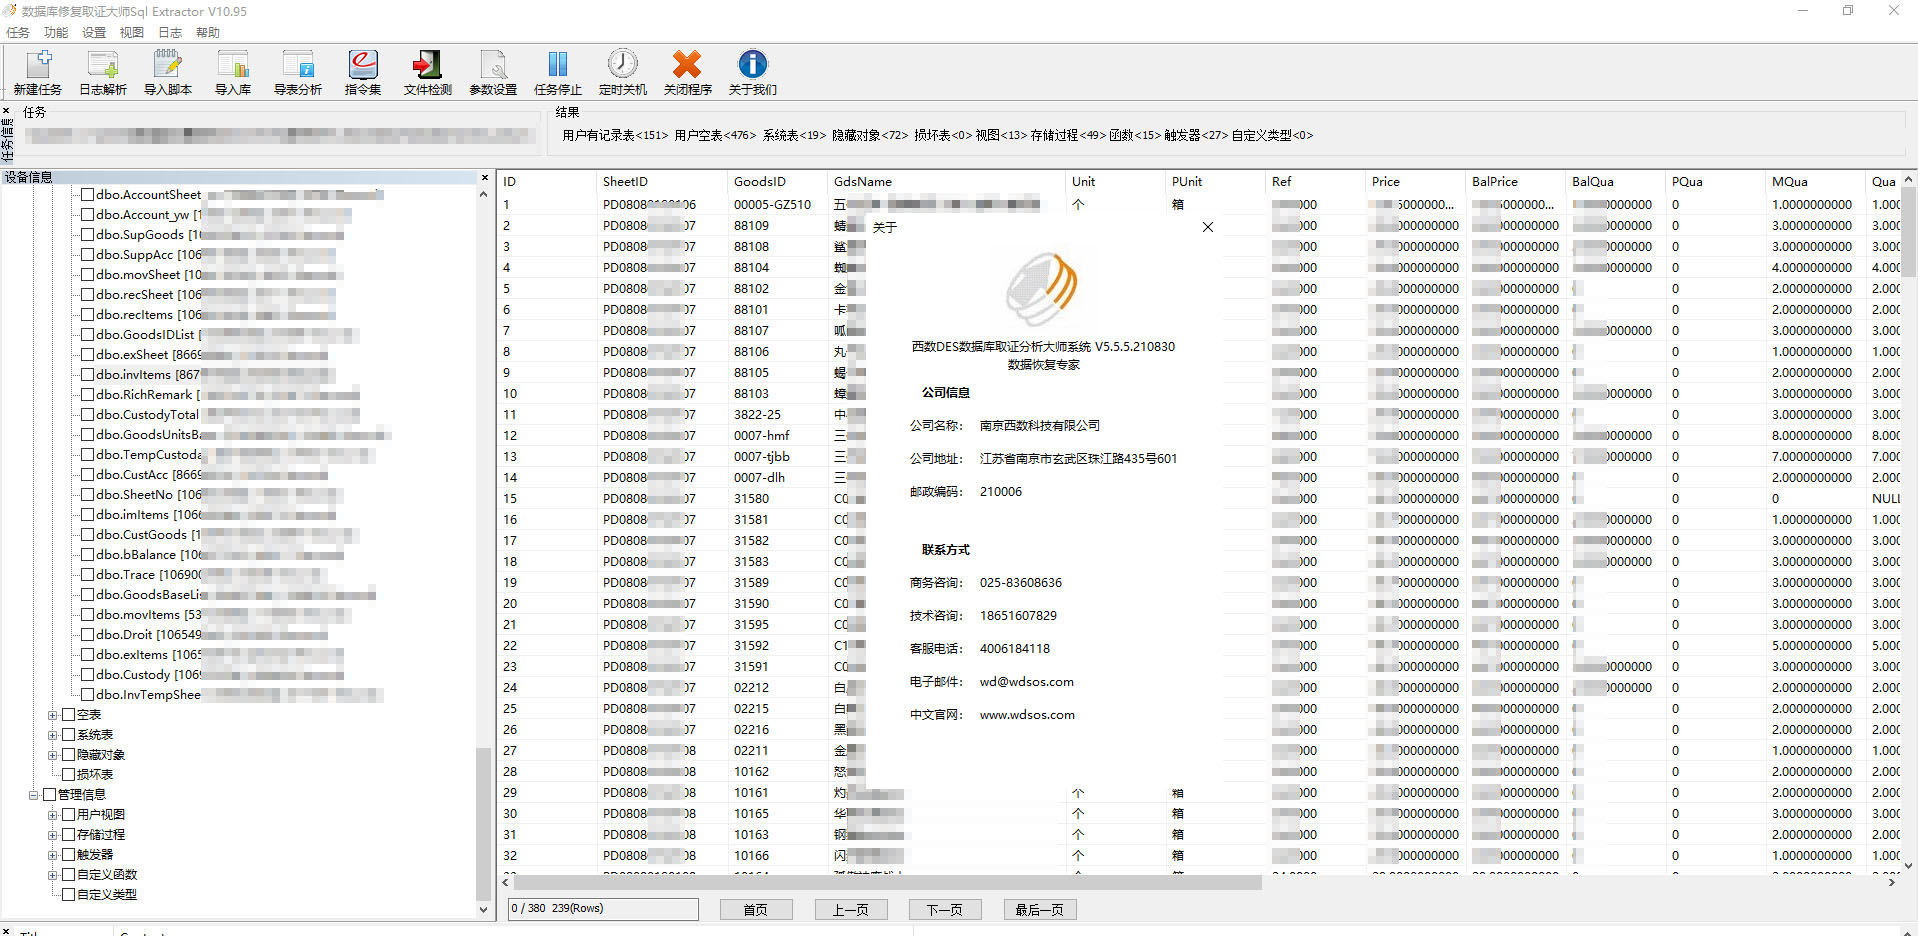Click the tree panel vertical scrollbar
The height and width of the screenshot is (936, 1918).
pyautogui.click(x=484, y=825)
